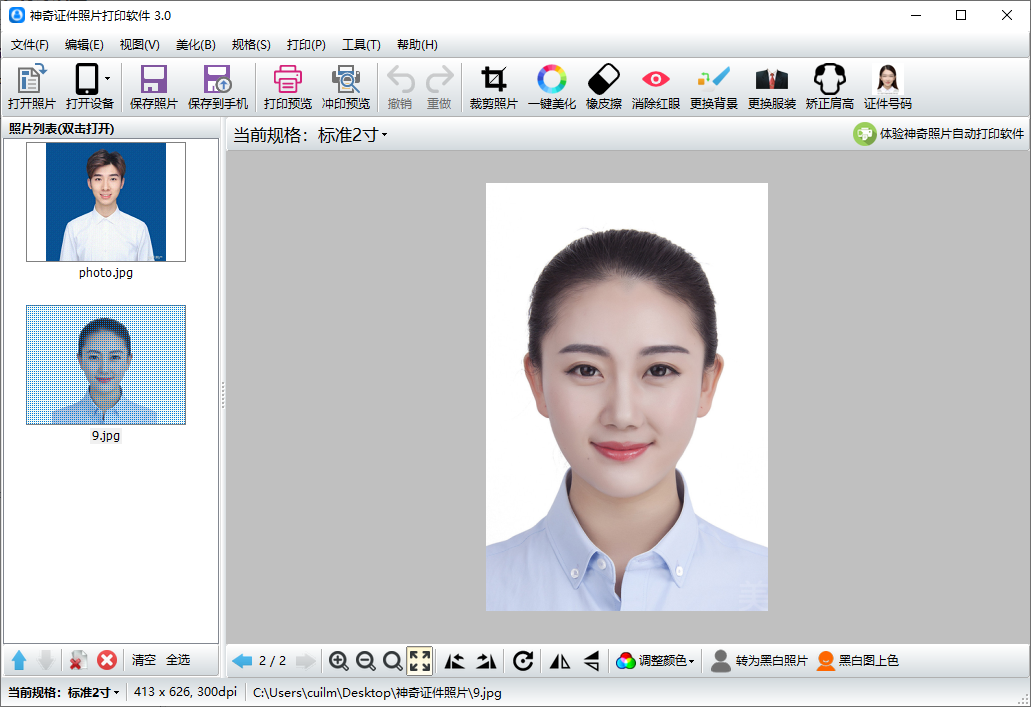1031x707 pixels.
Task: Click the 全选 select all button
Action: (178, 660)
